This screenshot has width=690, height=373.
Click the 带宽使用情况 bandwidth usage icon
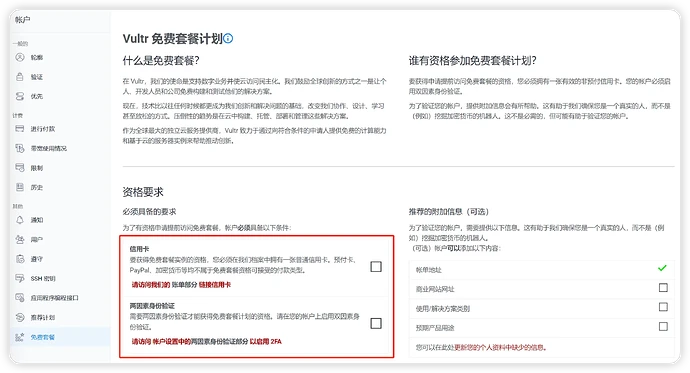tap(20, 148)
